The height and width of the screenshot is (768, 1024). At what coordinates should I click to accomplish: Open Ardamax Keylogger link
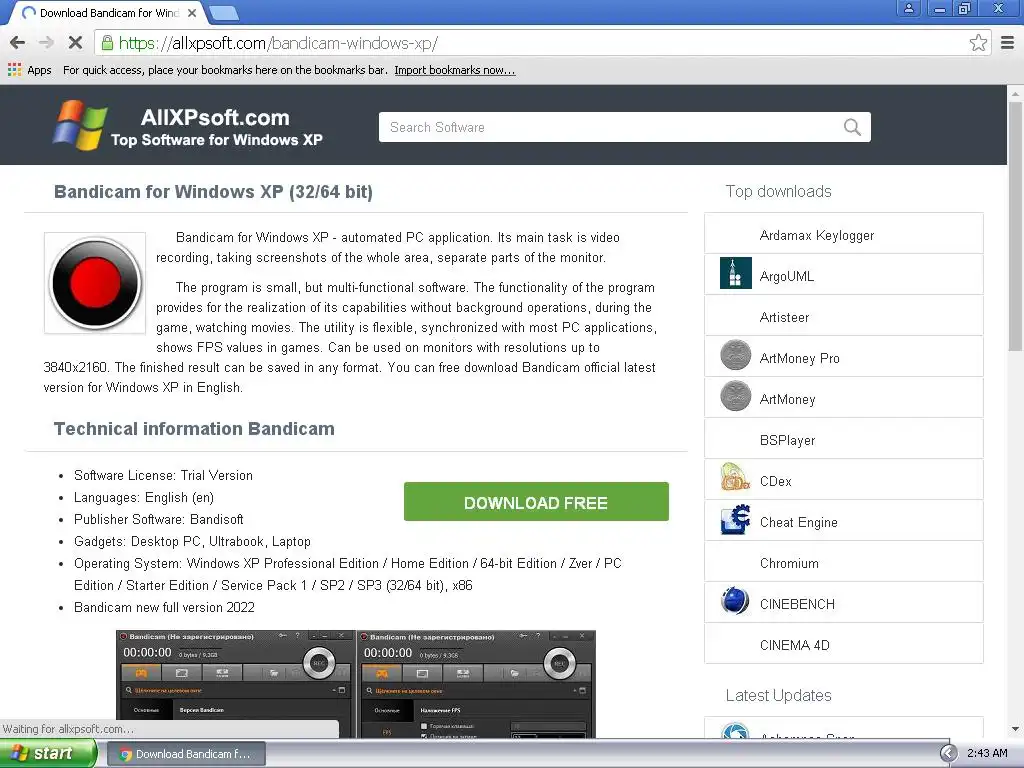816,235
